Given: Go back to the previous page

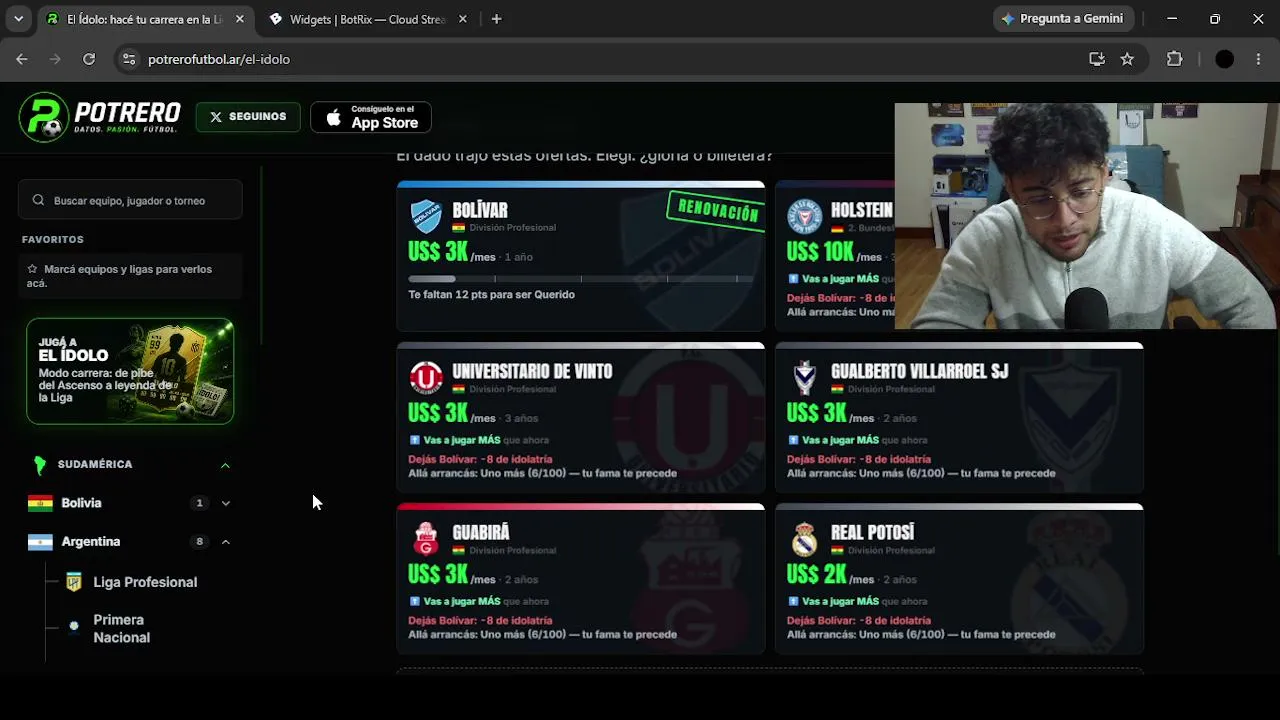Looking at the screenshot, I should (22, 59).
